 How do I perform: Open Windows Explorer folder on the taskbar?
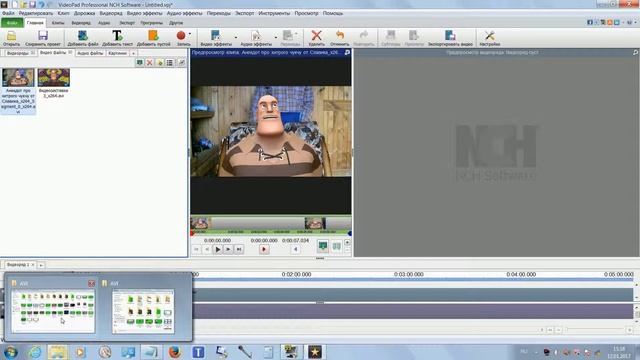coord(58,351)
